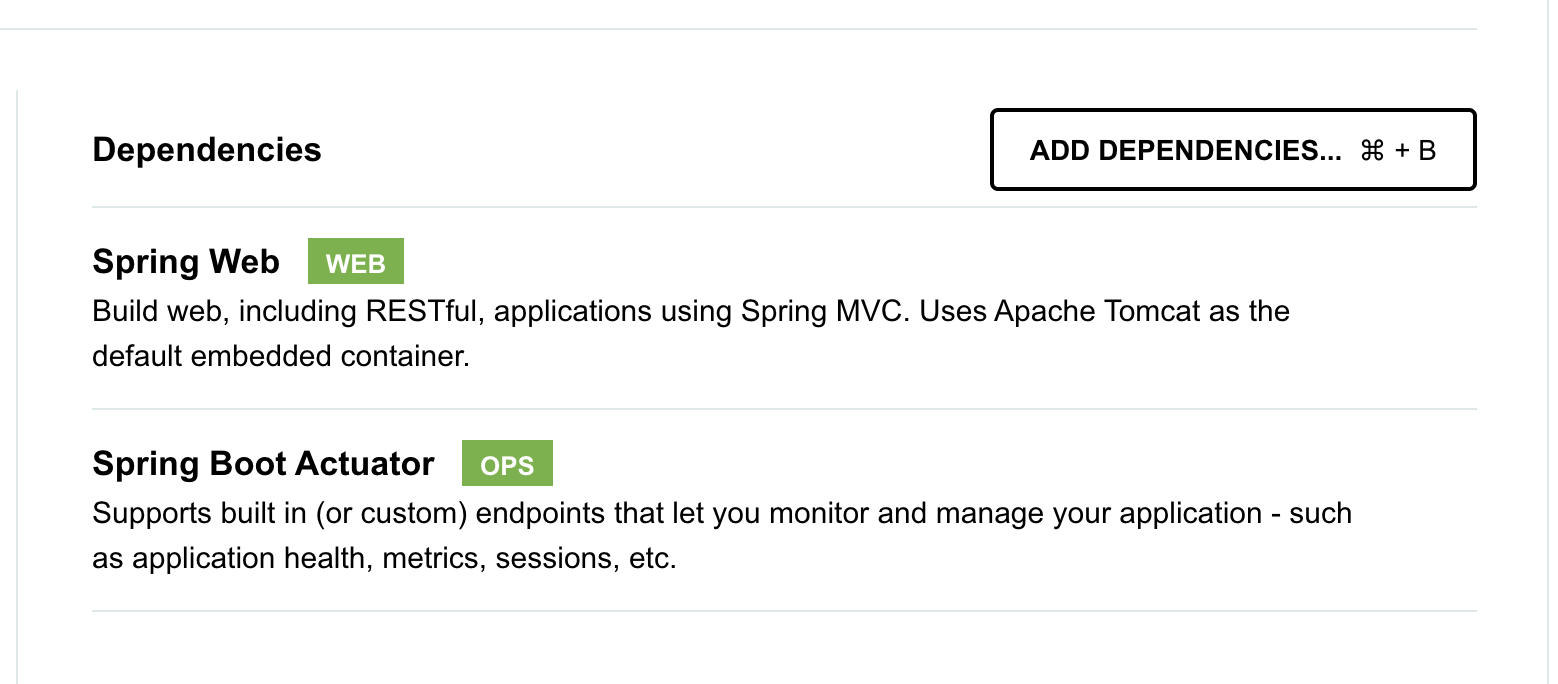The width and height of the screenshot is (1558, 684).
Task: Click the Dependencies section heading
Action: (x=207, y=150)
